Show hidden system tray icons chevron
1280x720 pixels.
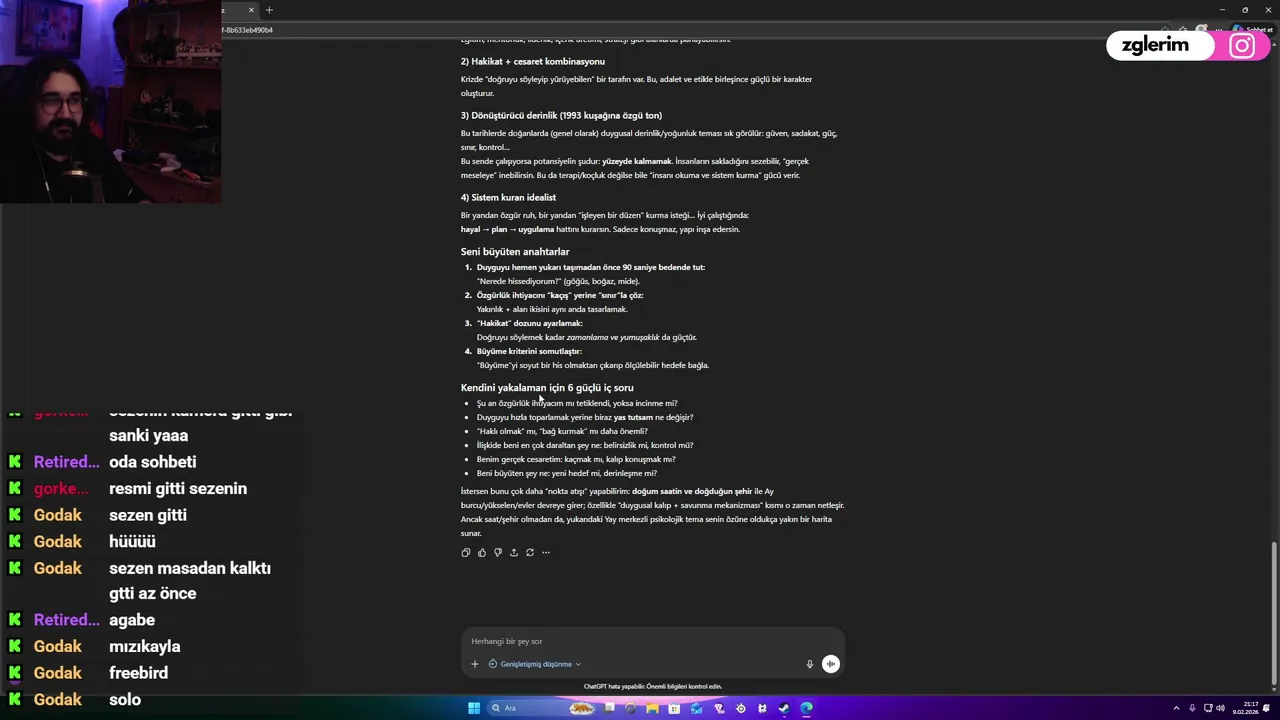[1176, 708]
